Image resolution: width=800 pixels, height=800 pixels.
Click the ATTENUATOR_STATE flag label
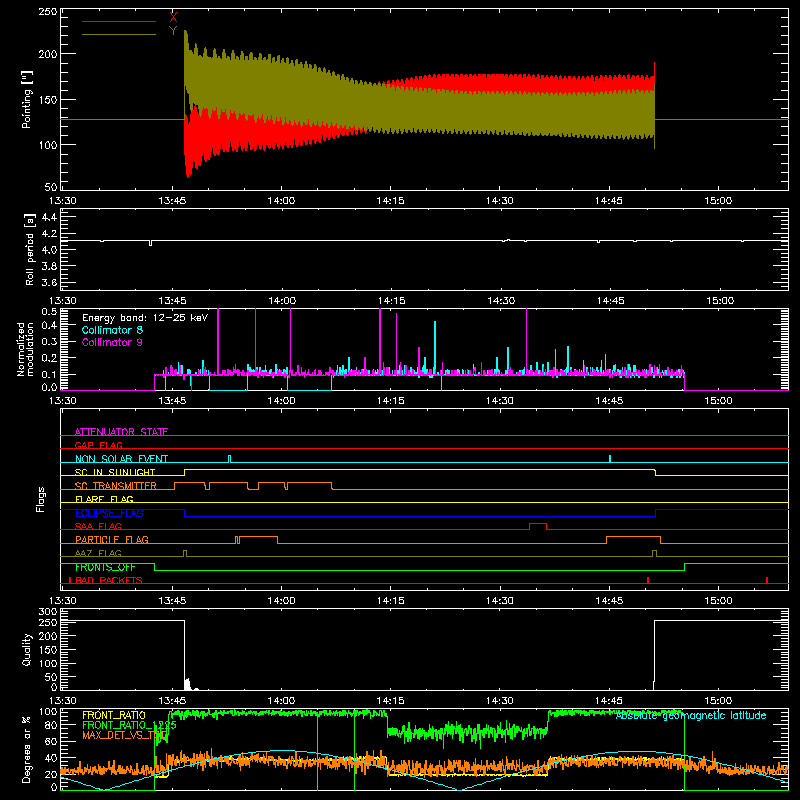[x=121, y=432]
